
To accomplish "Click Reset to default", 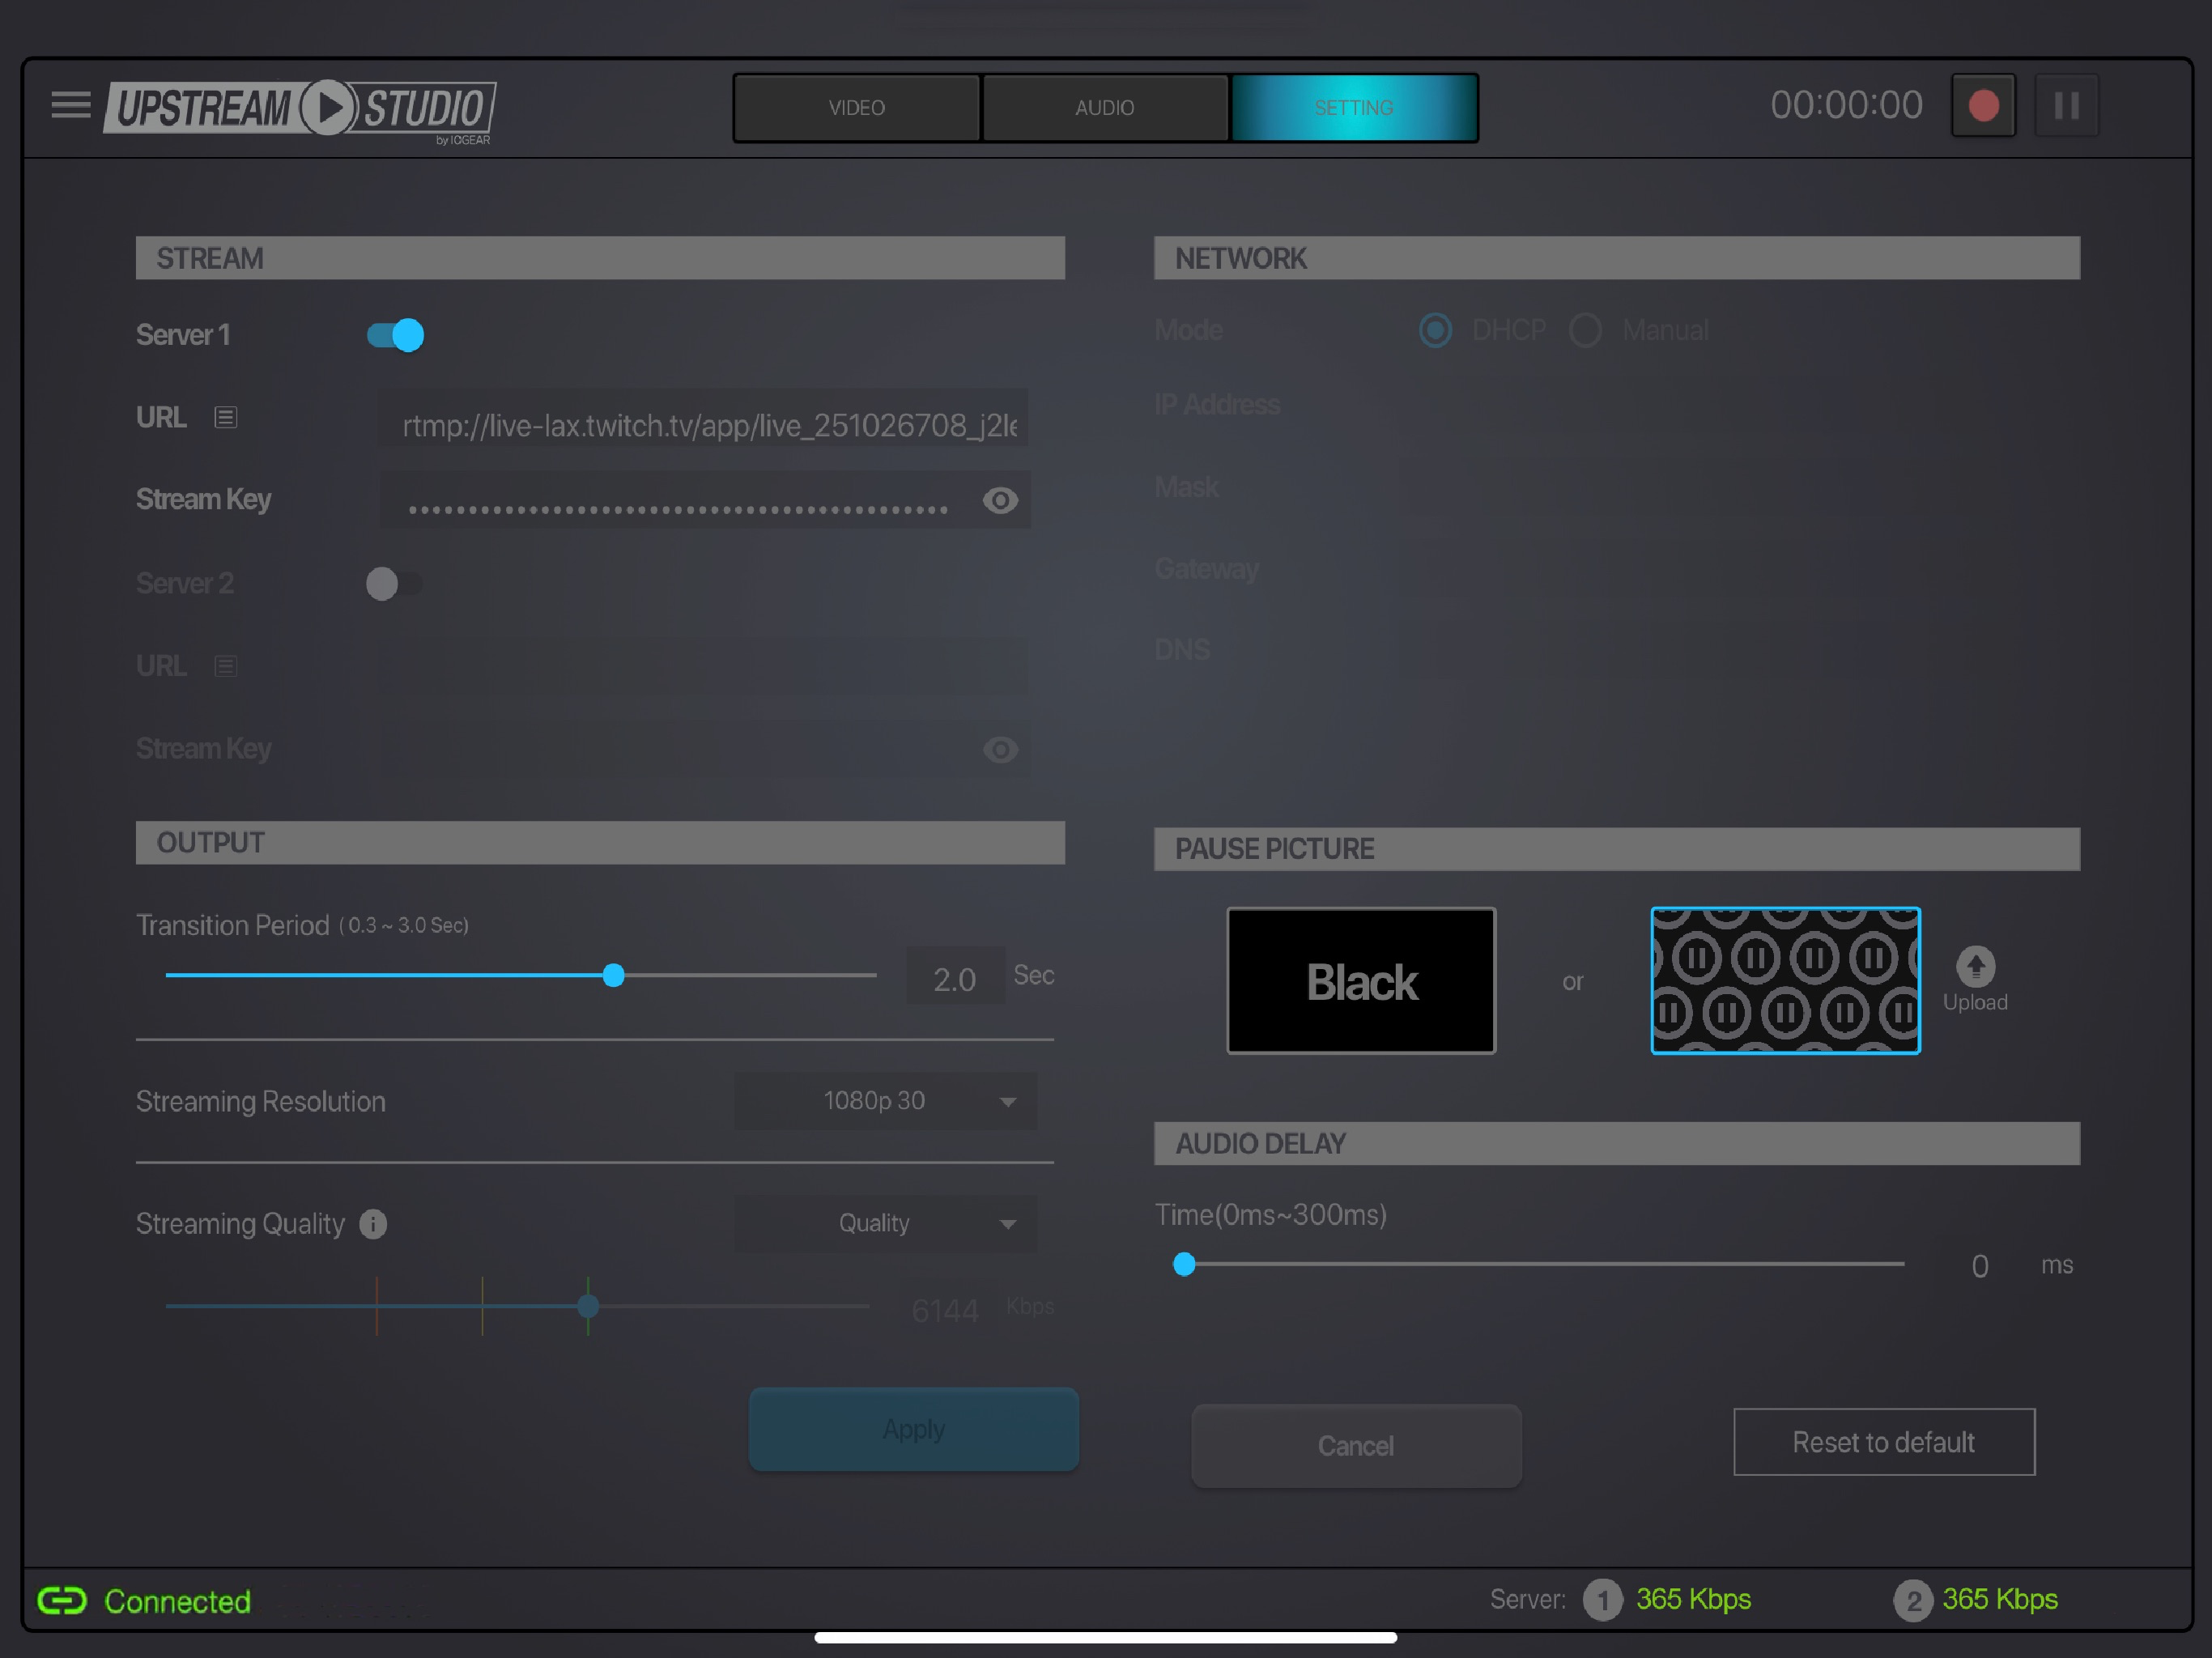I will [x=1883, y=1442].
